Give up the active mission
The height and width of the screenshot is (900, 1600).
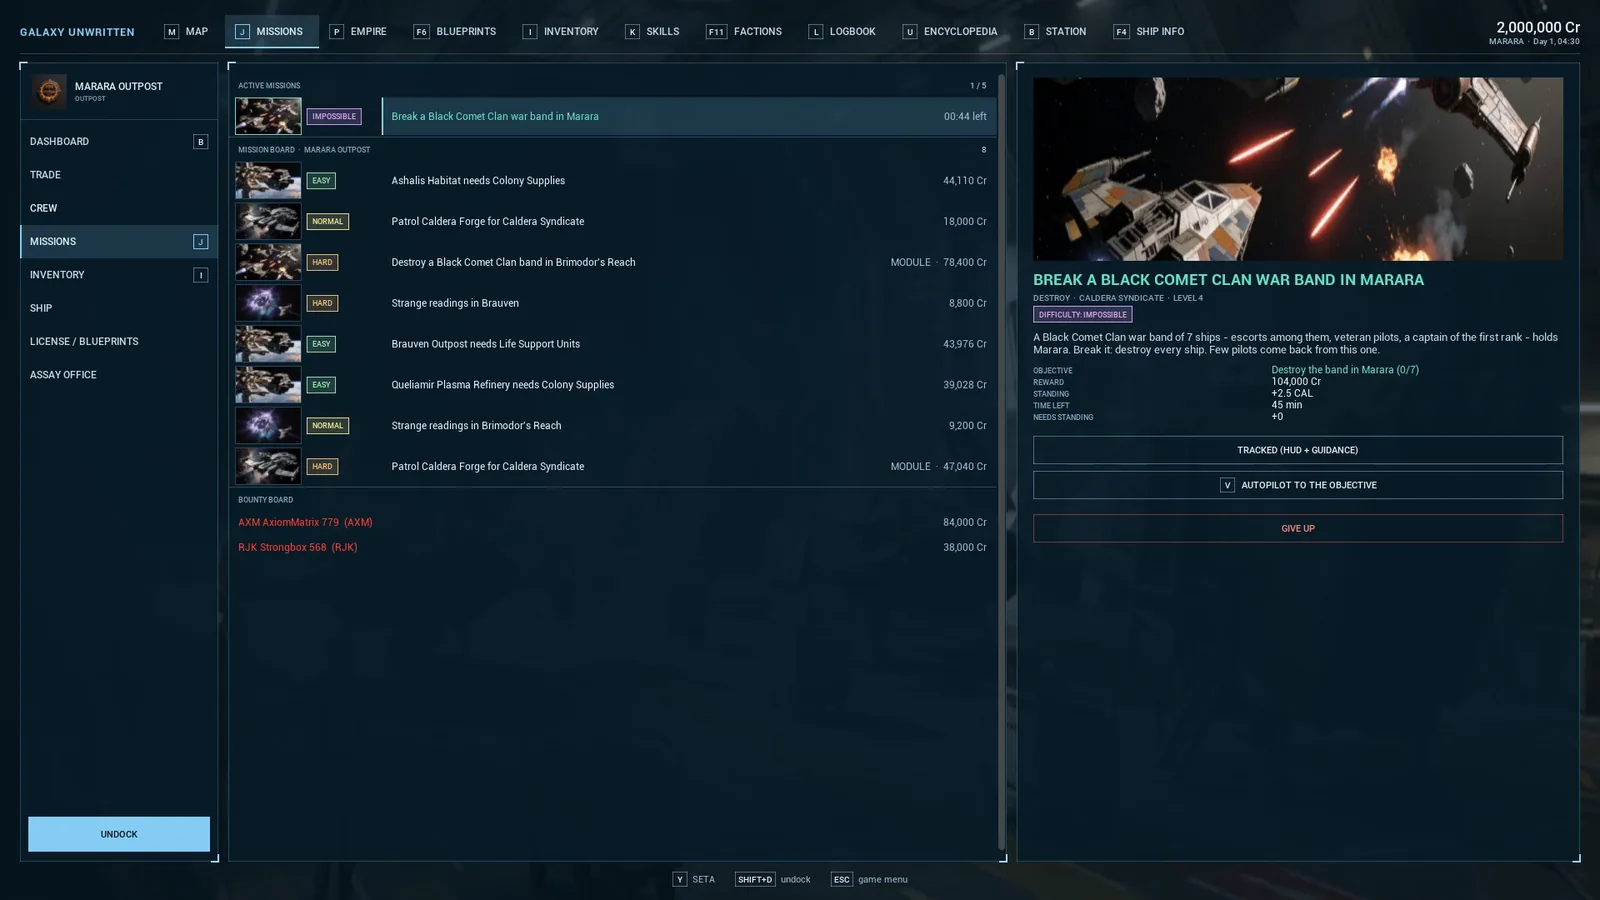tap(1298, 528)
